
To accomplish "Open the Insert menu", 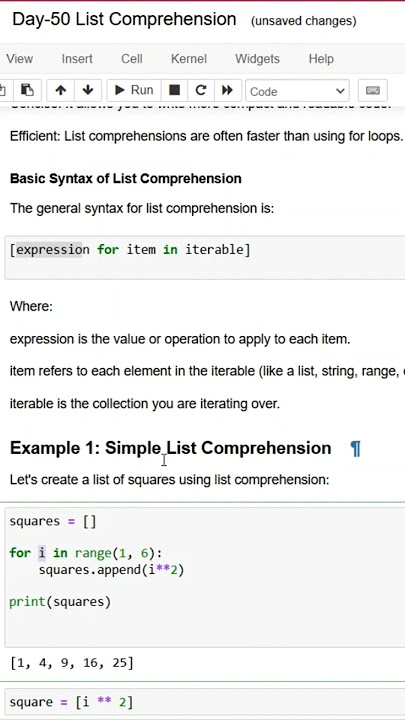I will tap(77, 59).
